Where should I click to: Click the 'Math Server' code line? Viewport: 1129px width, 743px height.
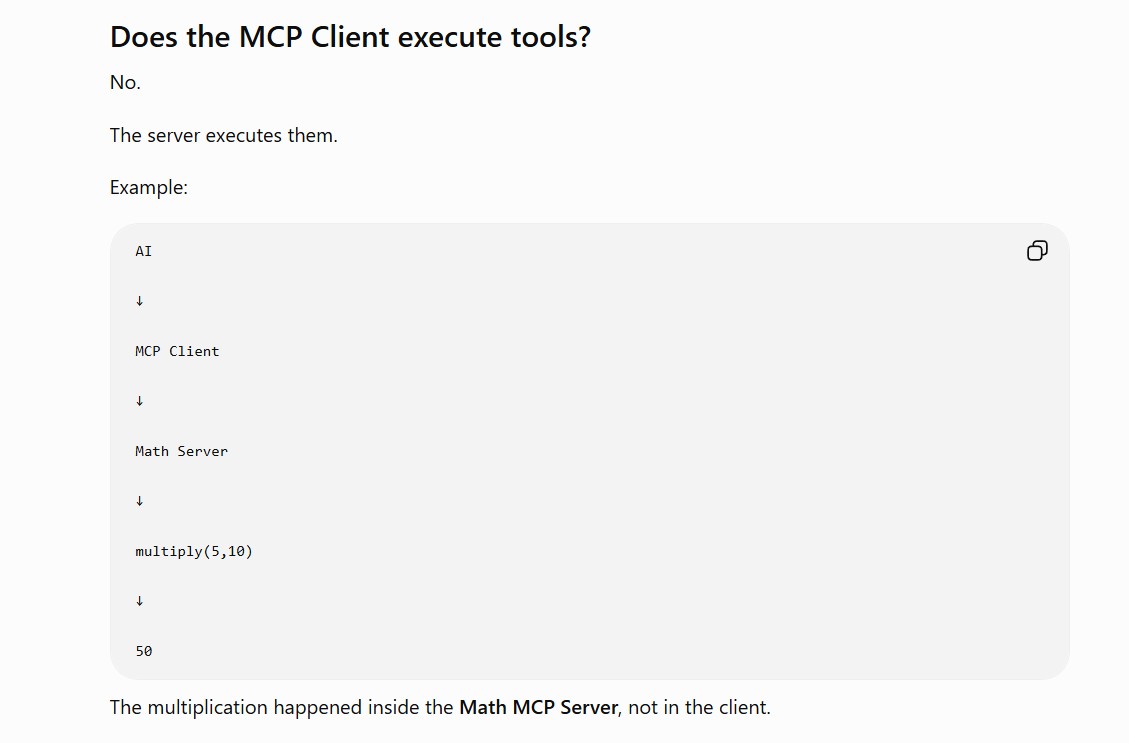click(x=181, y=451)
